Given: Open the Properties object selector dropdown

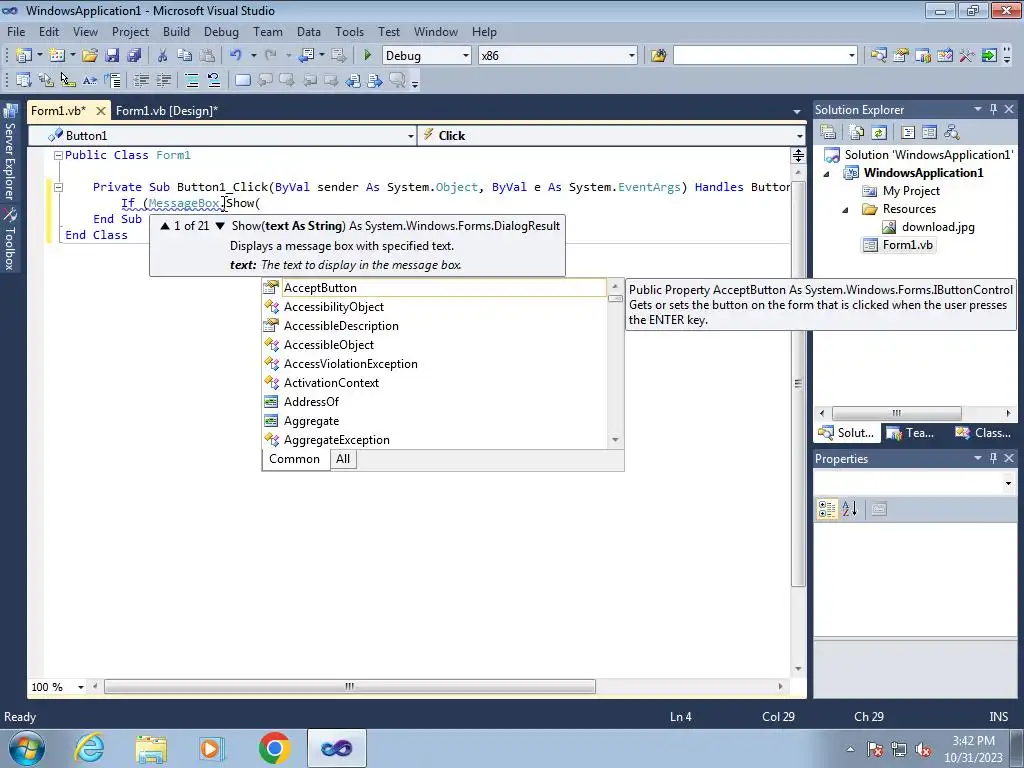Looking at the screenshot, I should tap(1008, 484).
